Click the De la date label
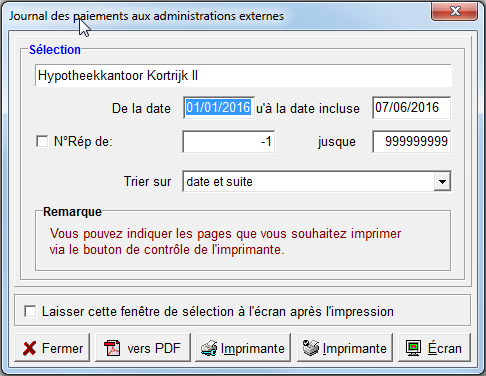The image size is (486, 376). pyautogui.click(x=141, y=109)
